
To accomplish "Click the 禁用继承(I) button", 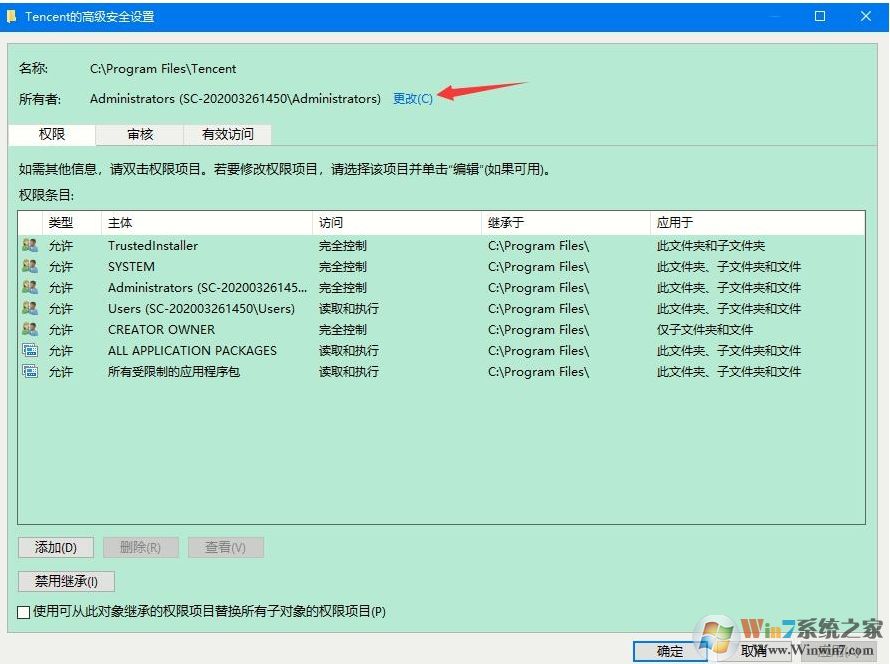I will click(65, 581).
